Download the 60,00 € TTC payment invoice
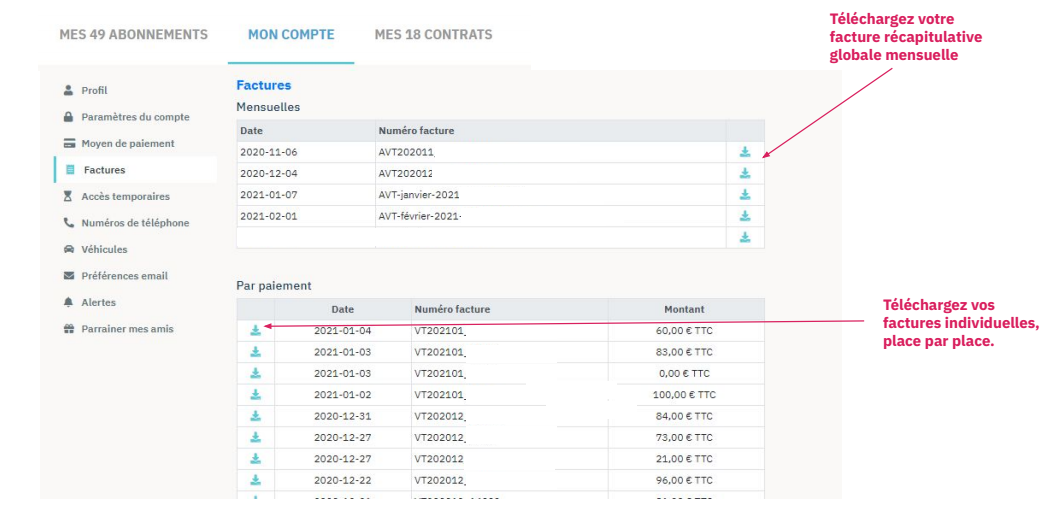Screen dimensions: 1063x521 click(256, 330)
